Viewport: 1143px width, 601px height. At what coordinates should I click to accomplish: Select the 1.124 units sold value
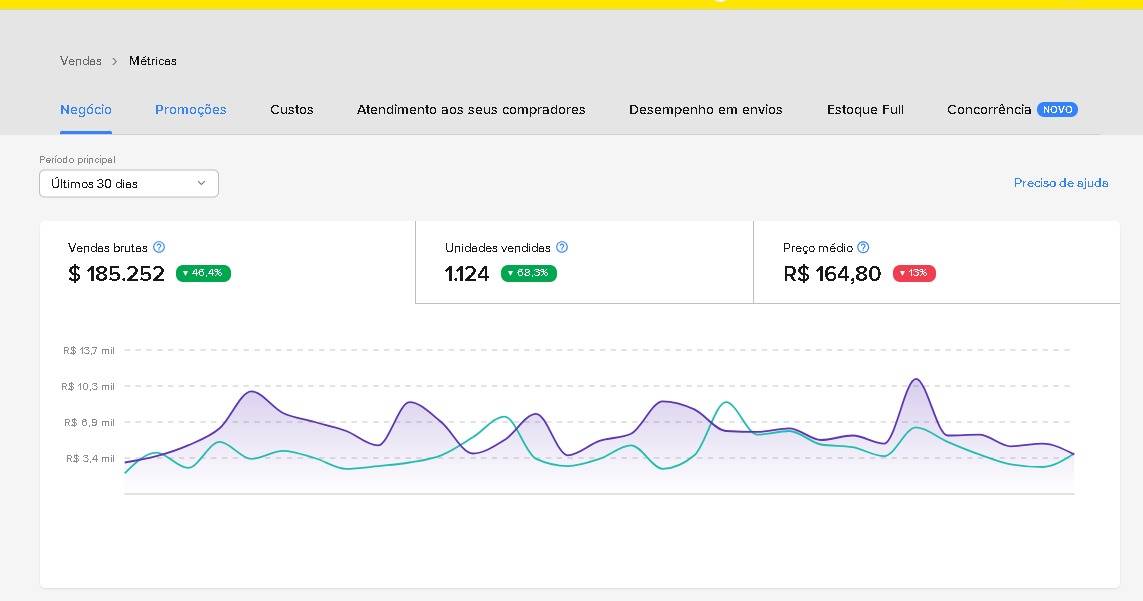467,274
